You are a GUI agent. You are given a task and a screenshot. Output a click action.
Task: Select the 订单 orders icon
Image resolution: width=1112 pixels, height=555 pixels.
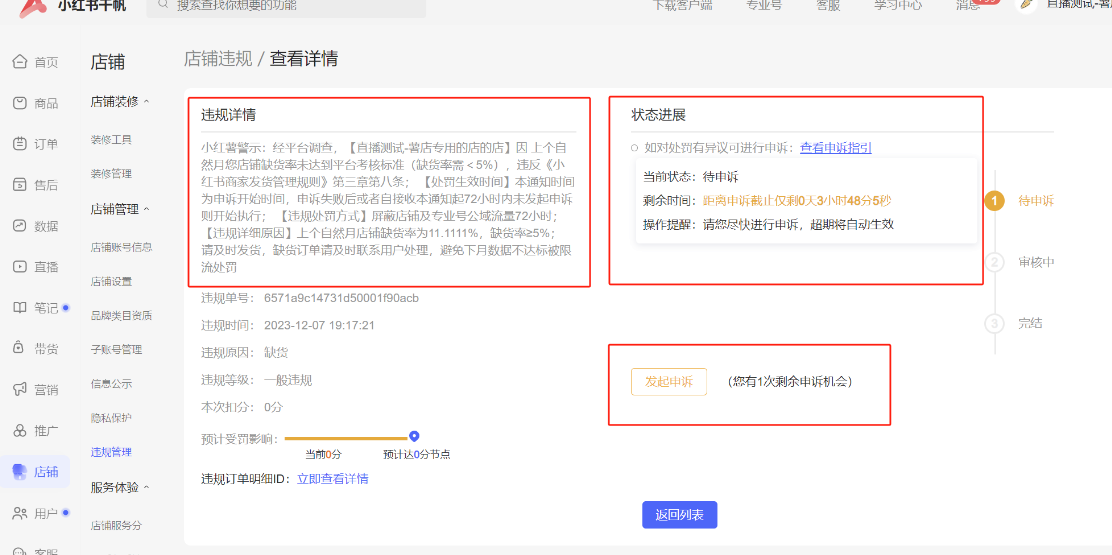[x=20, y=144]
